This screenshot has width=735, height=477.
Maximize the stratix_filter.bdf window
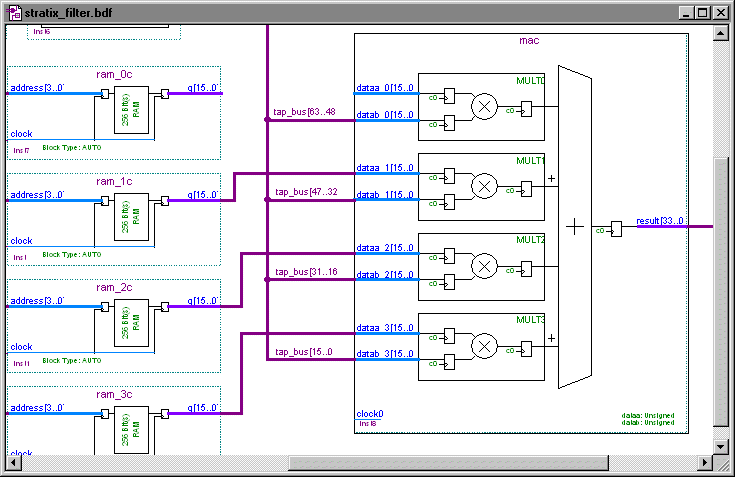pyautogui.click(x=702, y=12)
